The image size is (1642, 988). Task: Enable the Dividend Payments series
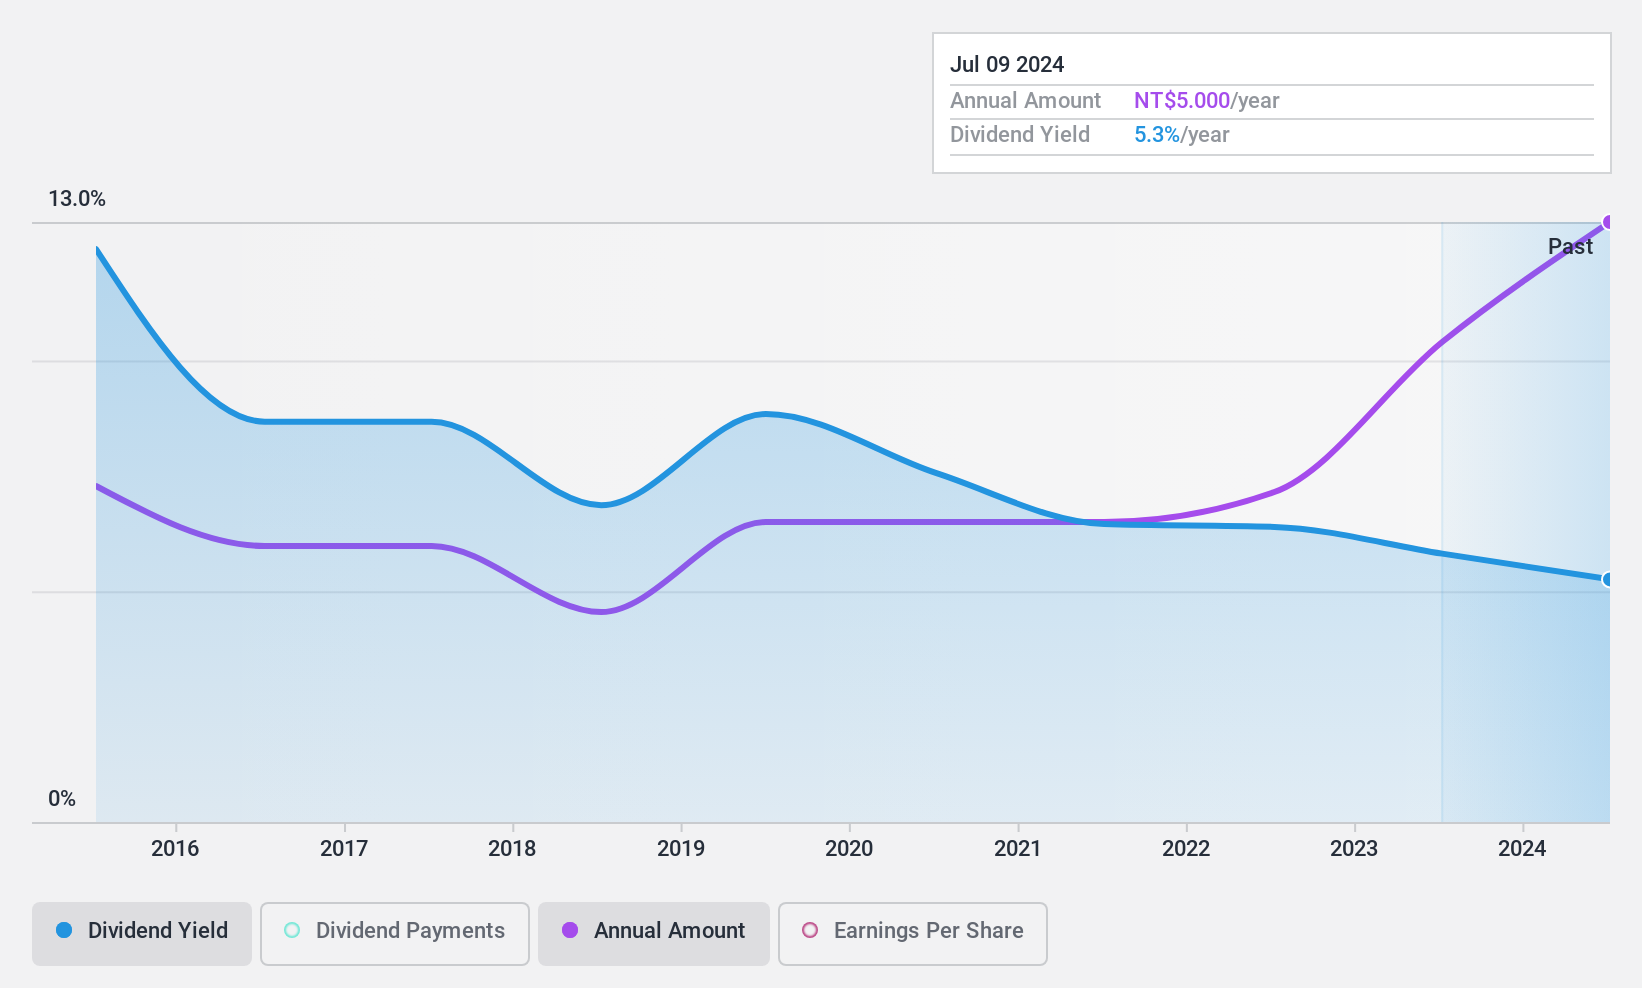point(394,934)
